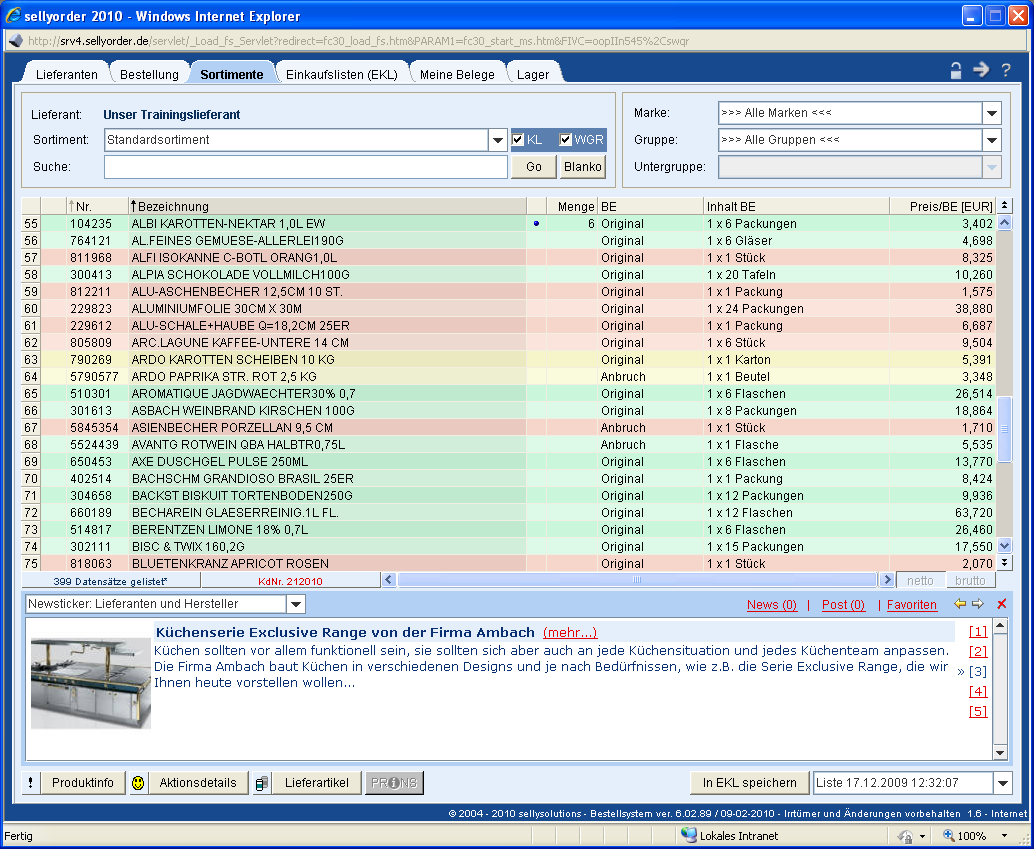Click the vertical scrollbar thumb of product table
The image size is (1034, 849).
pyautogui.click(x=1005, y=428)
